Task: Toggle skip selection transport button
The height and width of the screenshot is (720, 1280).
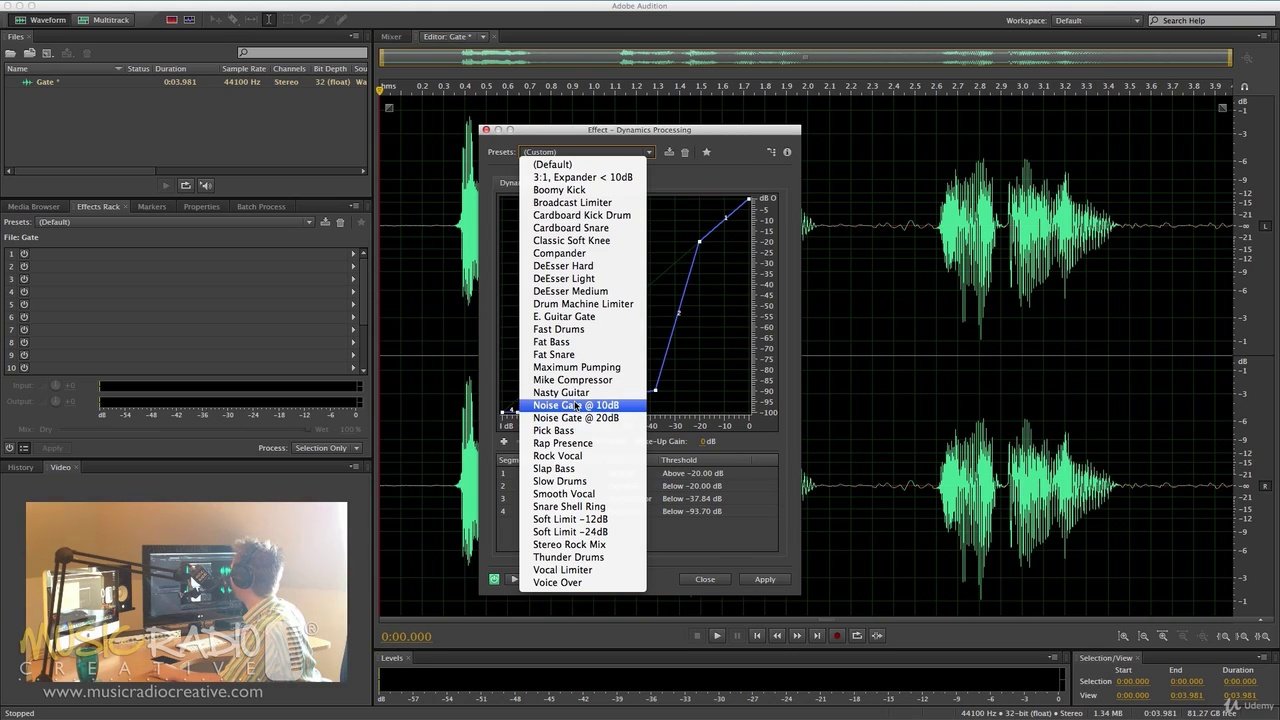Action: [x=877, y=635]
